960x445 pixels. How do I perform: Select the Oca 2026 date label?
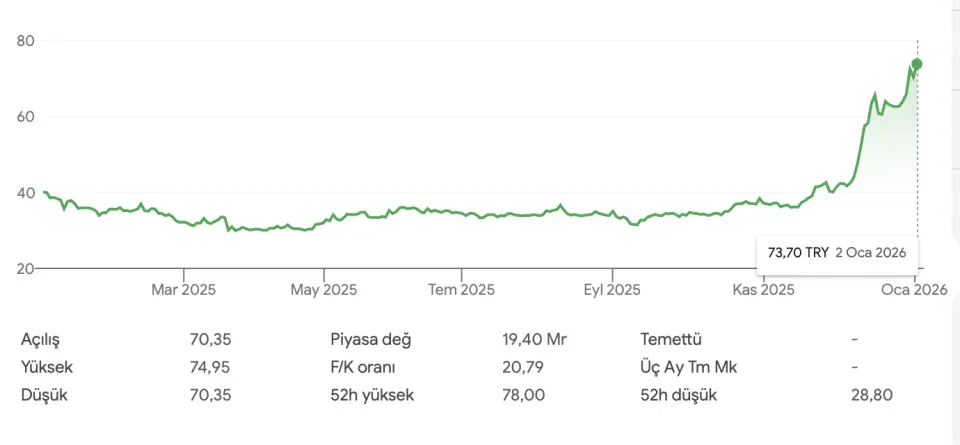(914, 290)
